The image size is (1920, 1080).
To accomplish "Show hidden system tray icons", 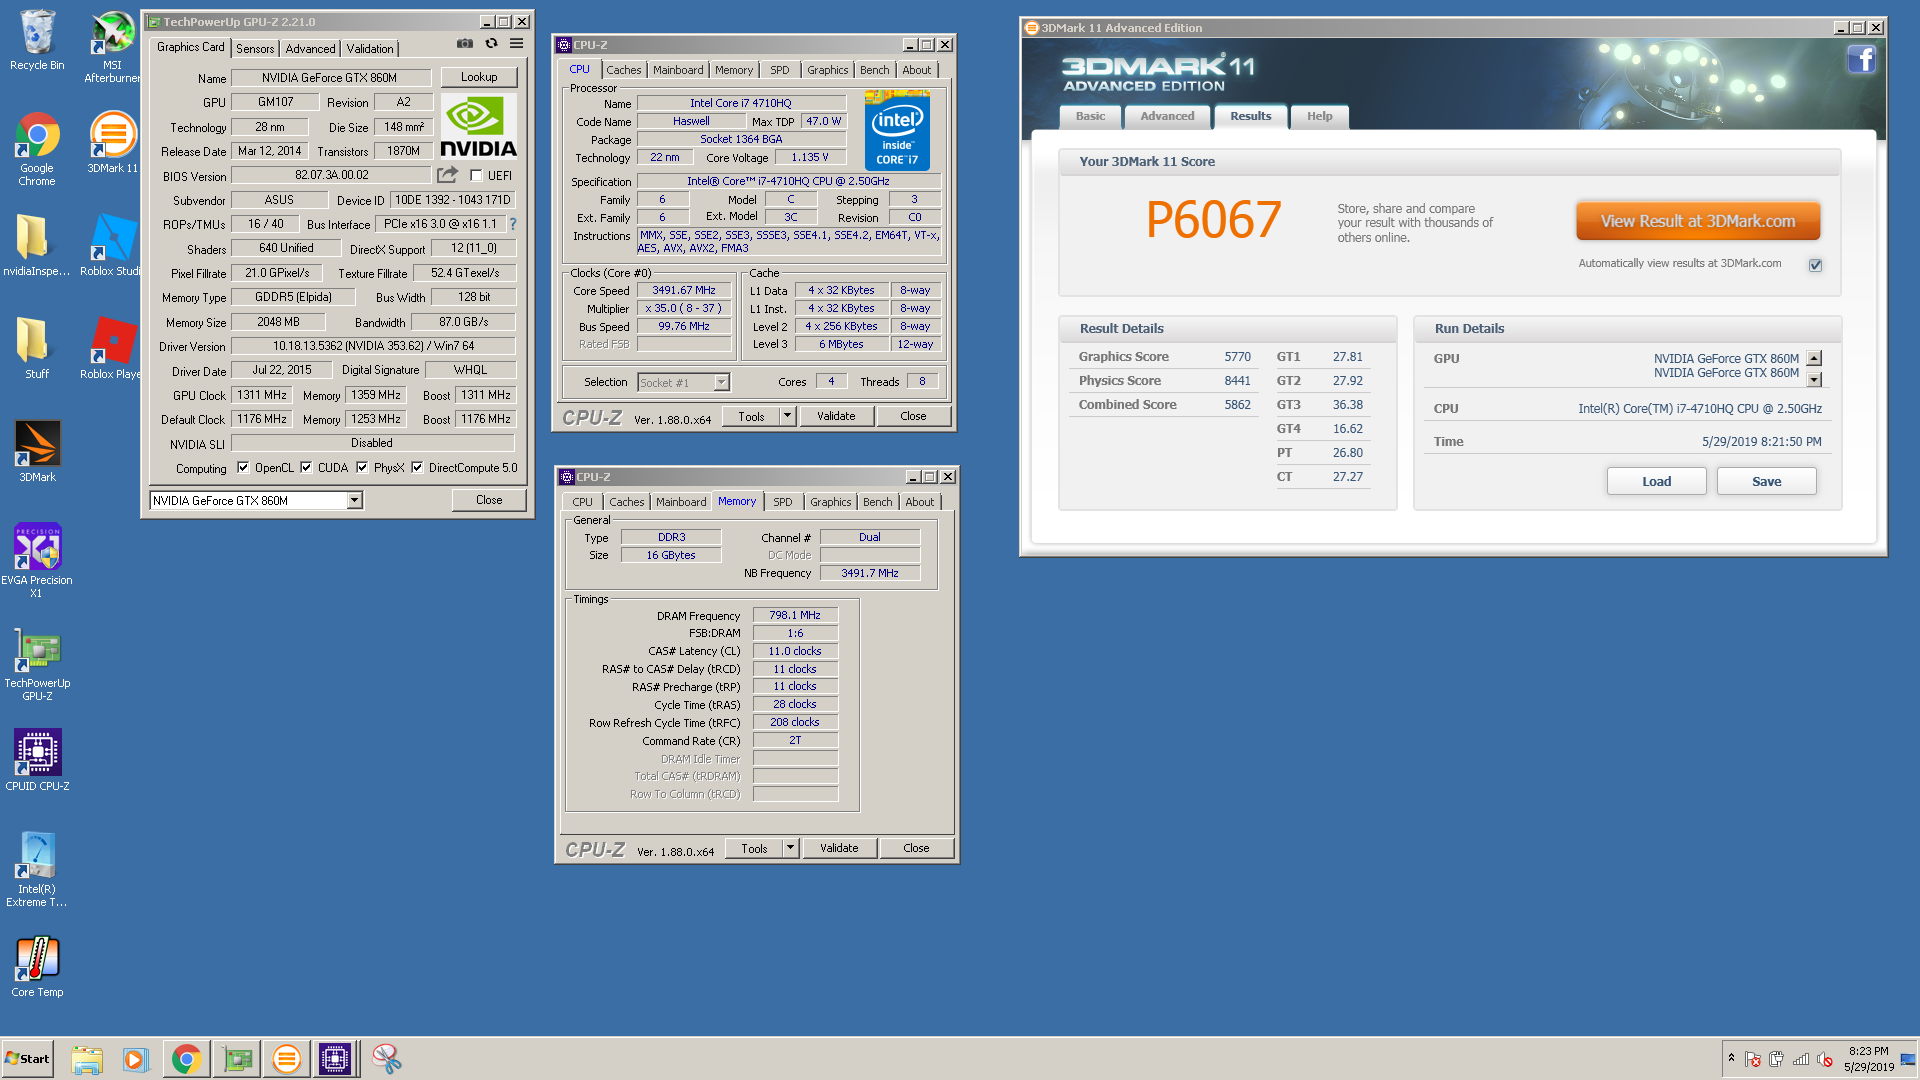I will coord(1731,1058).
